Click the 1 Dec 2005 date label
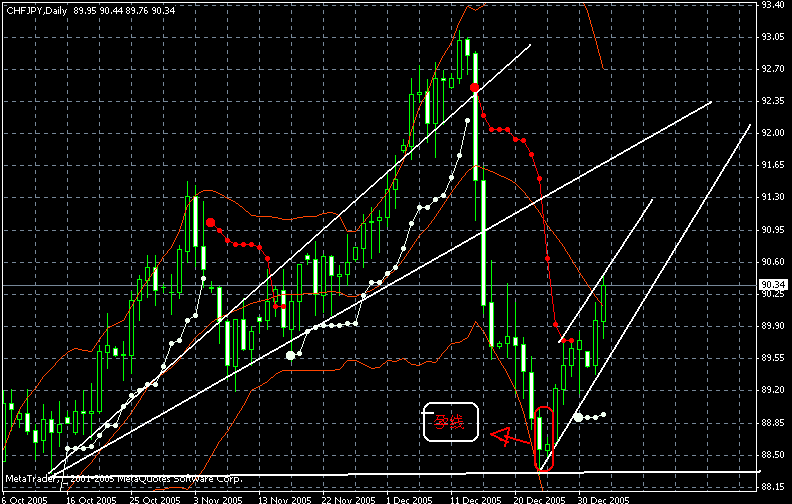 pyautogui.click(x=409, y=499)
